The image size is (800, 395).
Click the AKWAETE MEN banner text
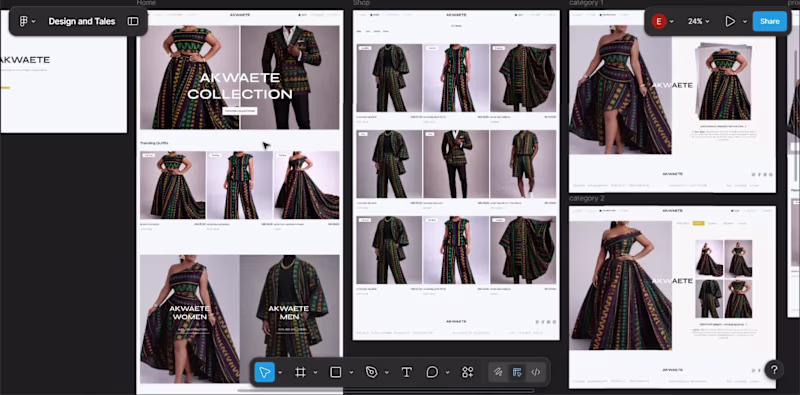point(289,312)
